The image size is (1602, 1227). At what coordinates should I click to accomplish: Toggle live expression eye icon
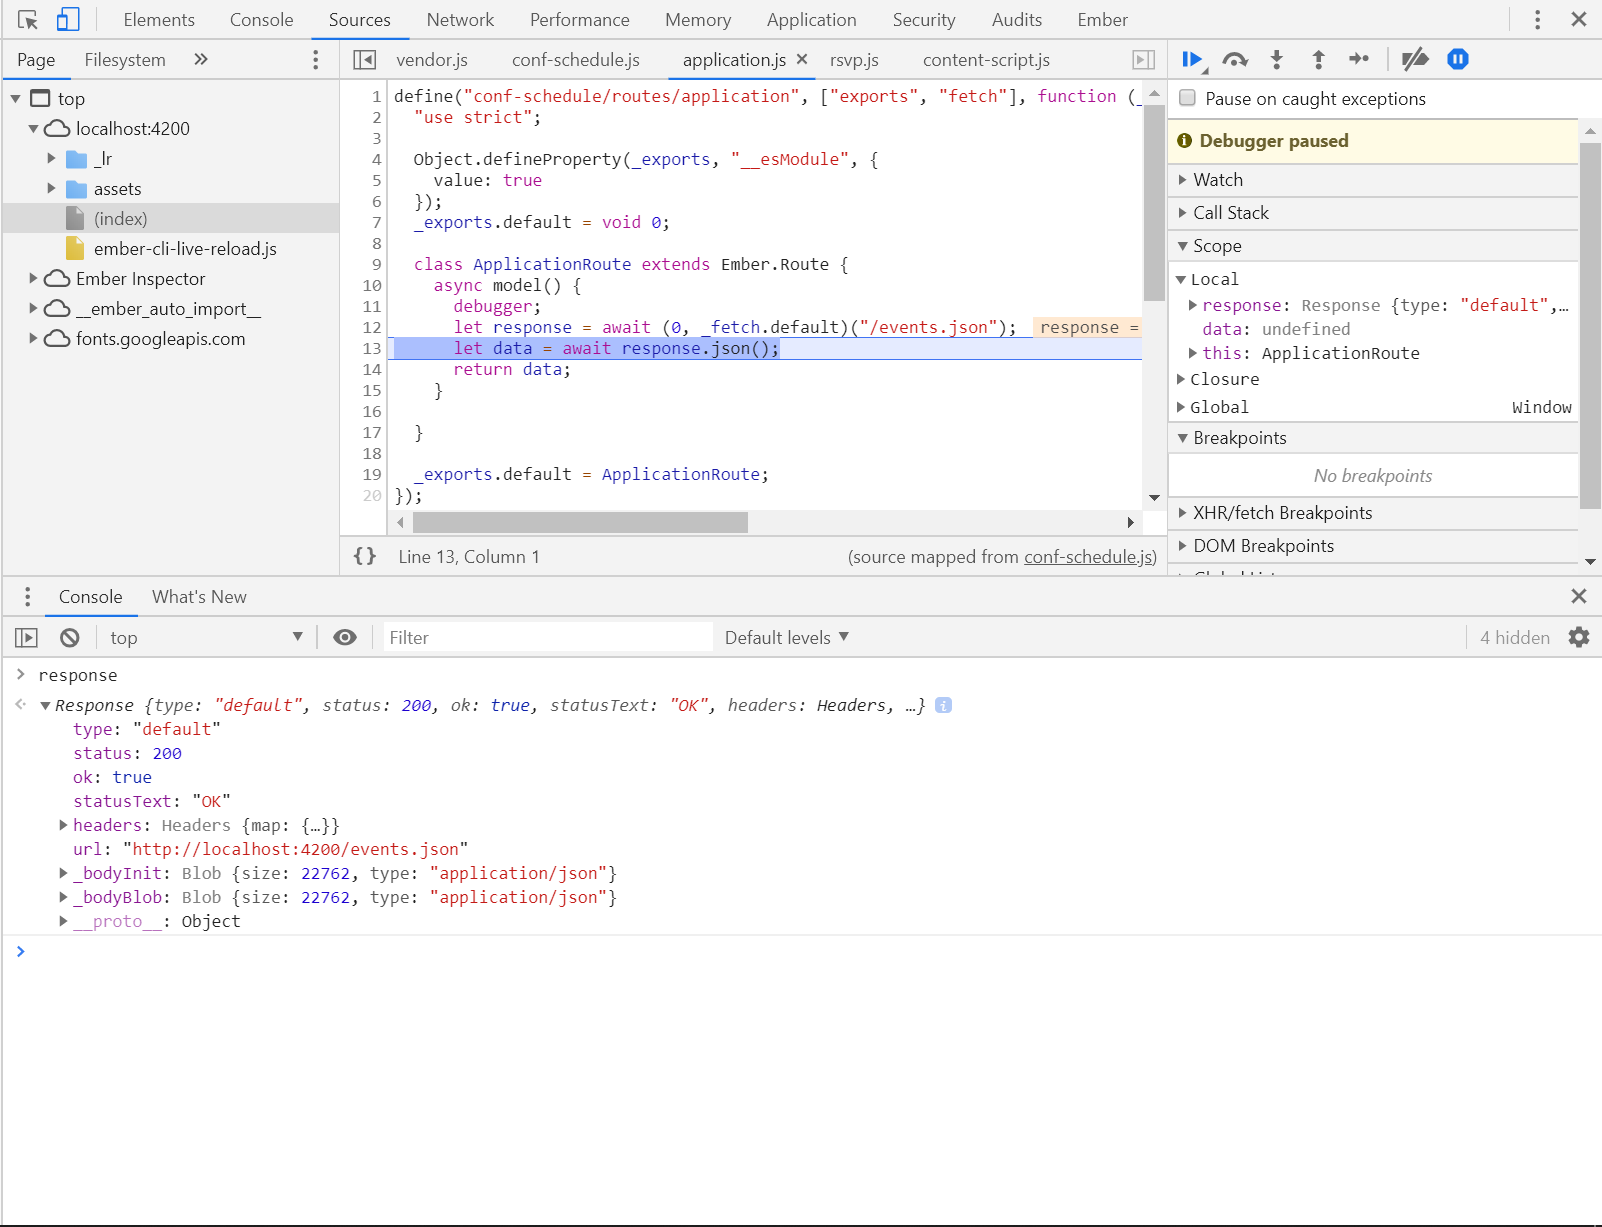[x=345, y=638]
